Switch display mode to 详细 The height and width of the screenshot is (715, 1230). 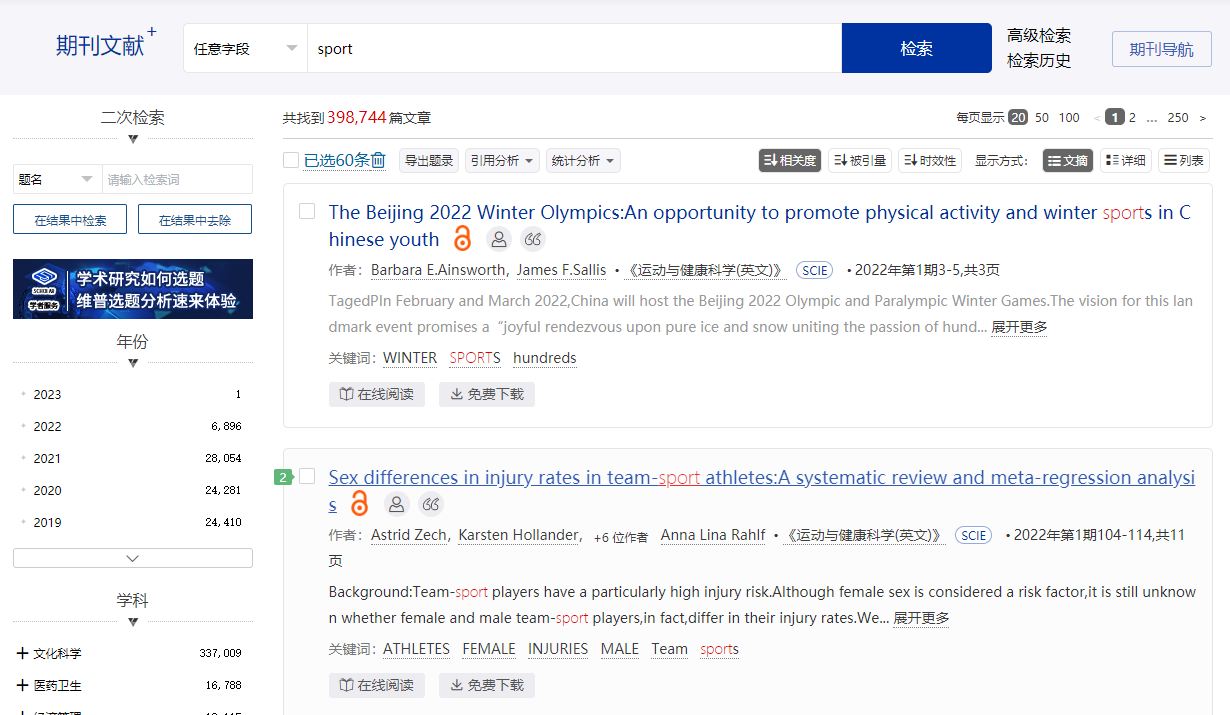click(1126, 161)
